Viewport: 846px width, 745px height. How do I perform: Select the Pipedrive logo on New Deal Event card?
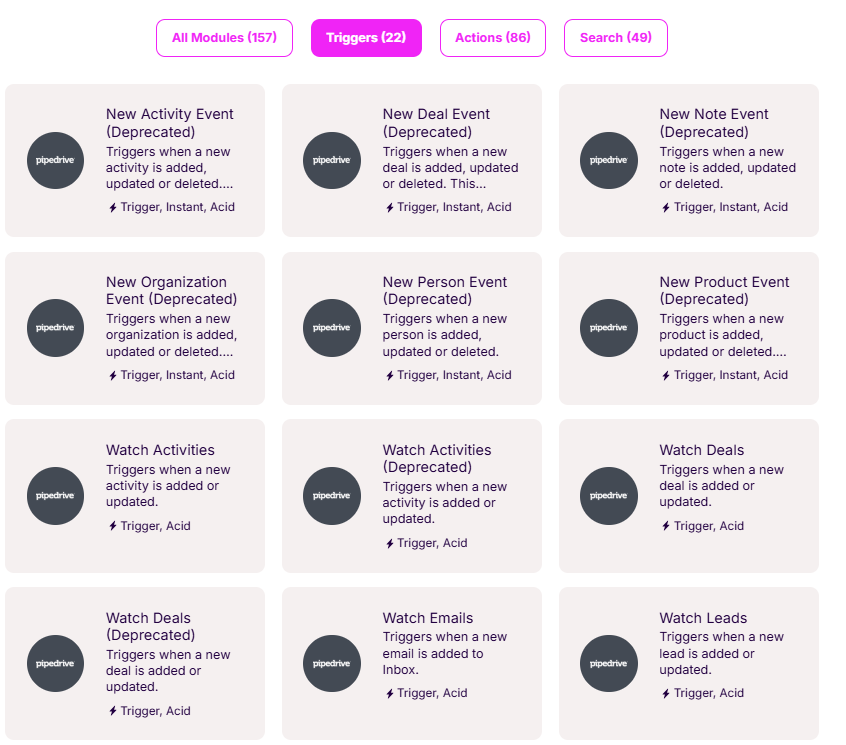click(x=332, y=160)
